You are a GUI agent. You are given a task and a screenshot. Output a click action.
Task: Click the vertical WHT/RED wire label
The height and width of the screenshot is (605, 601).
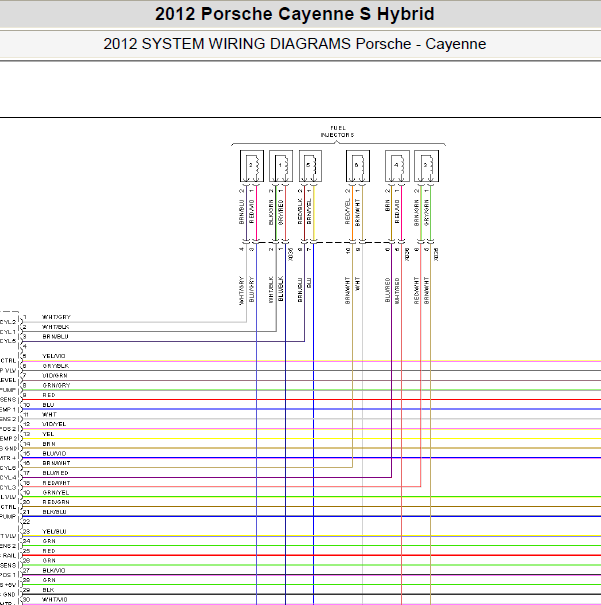click(x=397, y=290)
